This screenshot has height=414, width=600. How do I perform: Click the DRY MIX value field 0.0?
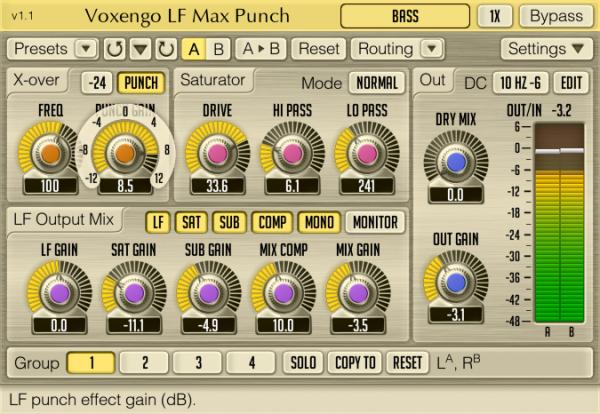click(456, 195)
